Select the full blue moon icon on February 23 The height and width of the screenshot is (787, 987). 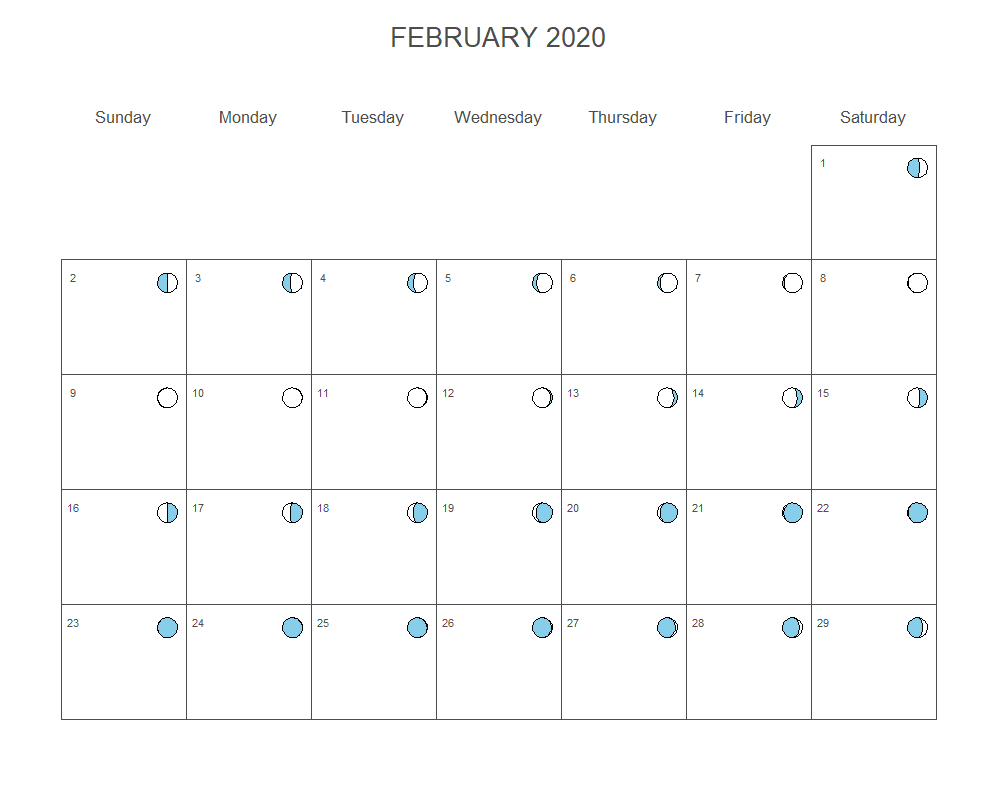coord(167,627)
